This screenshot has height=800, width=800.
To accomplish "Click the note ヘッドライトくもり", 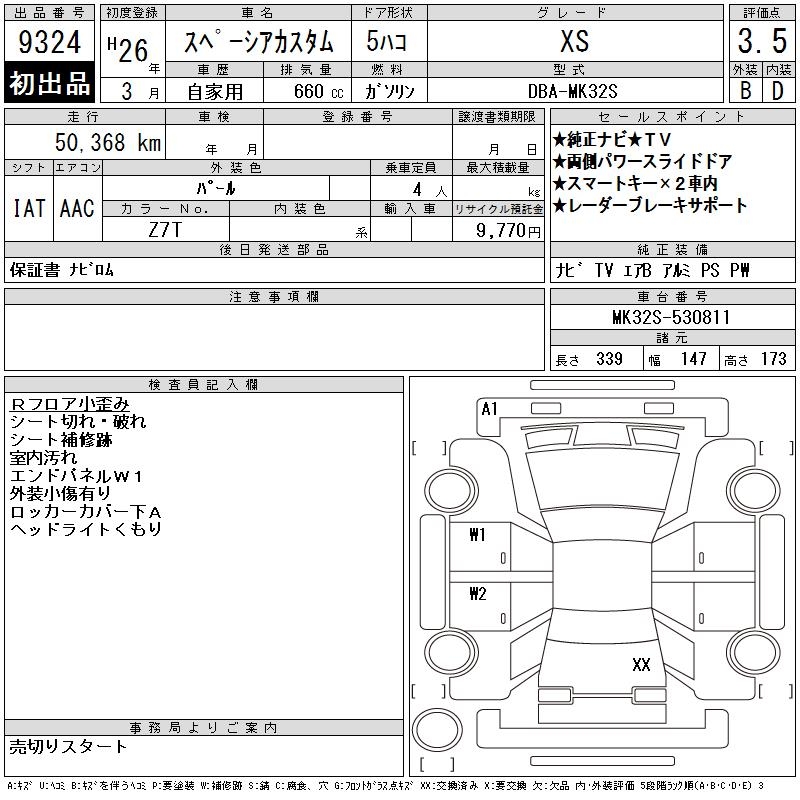I will coord(86,529).
